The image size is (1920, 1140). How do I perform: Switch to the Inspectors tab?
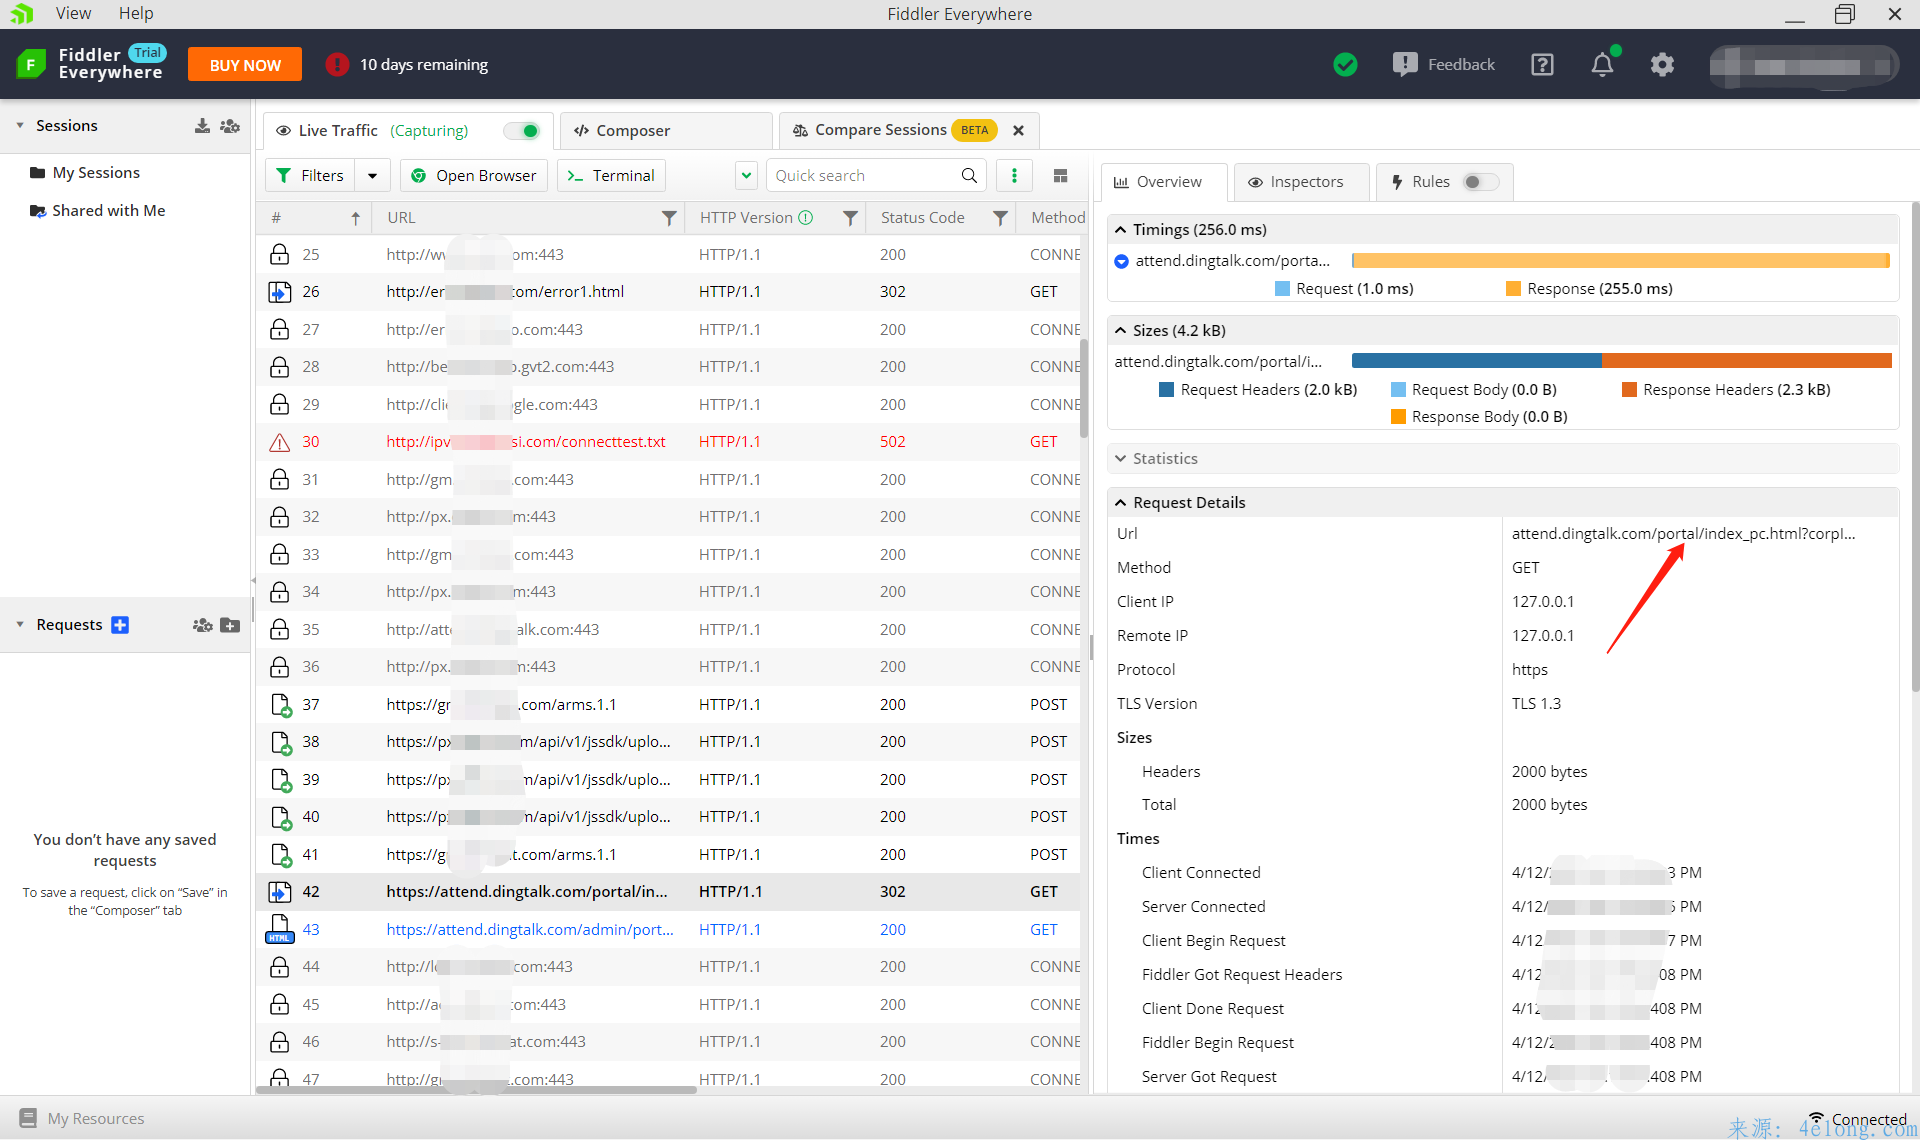point(1300,182)
